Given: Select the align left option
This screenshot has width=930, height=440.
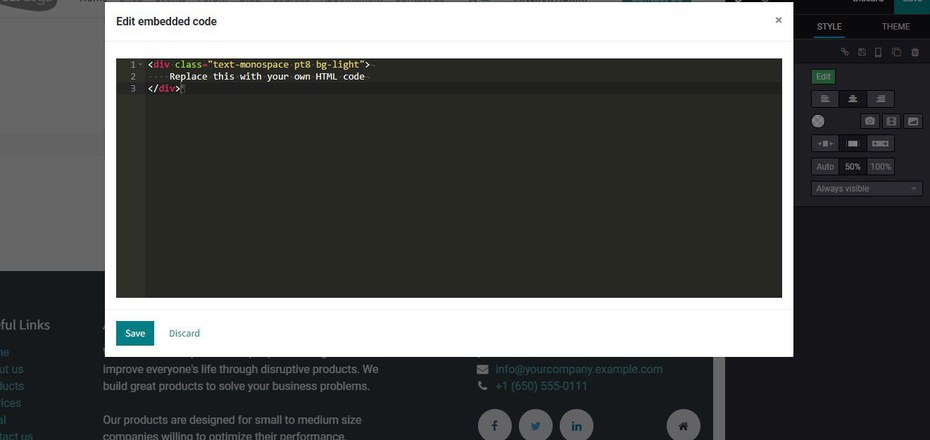Looking at the screenshot, I should tap(825, 98).
